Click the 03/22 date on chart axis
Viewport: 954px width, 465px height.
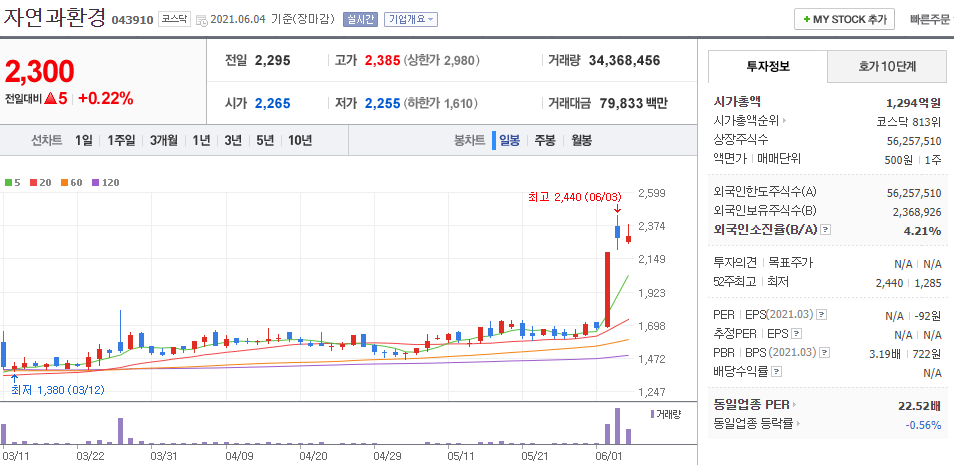89,455
